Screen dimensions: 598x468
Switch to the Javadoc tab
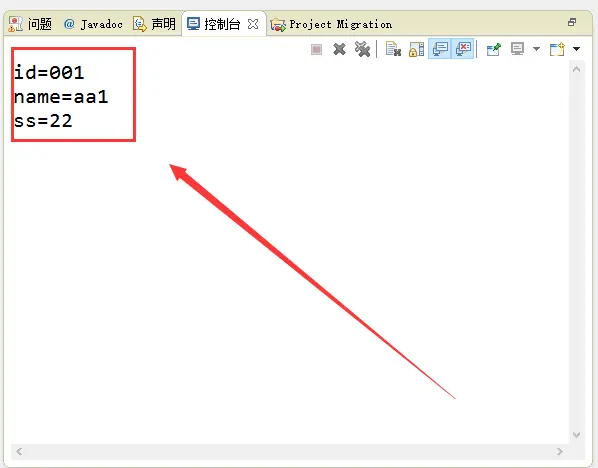coord(93,24)
